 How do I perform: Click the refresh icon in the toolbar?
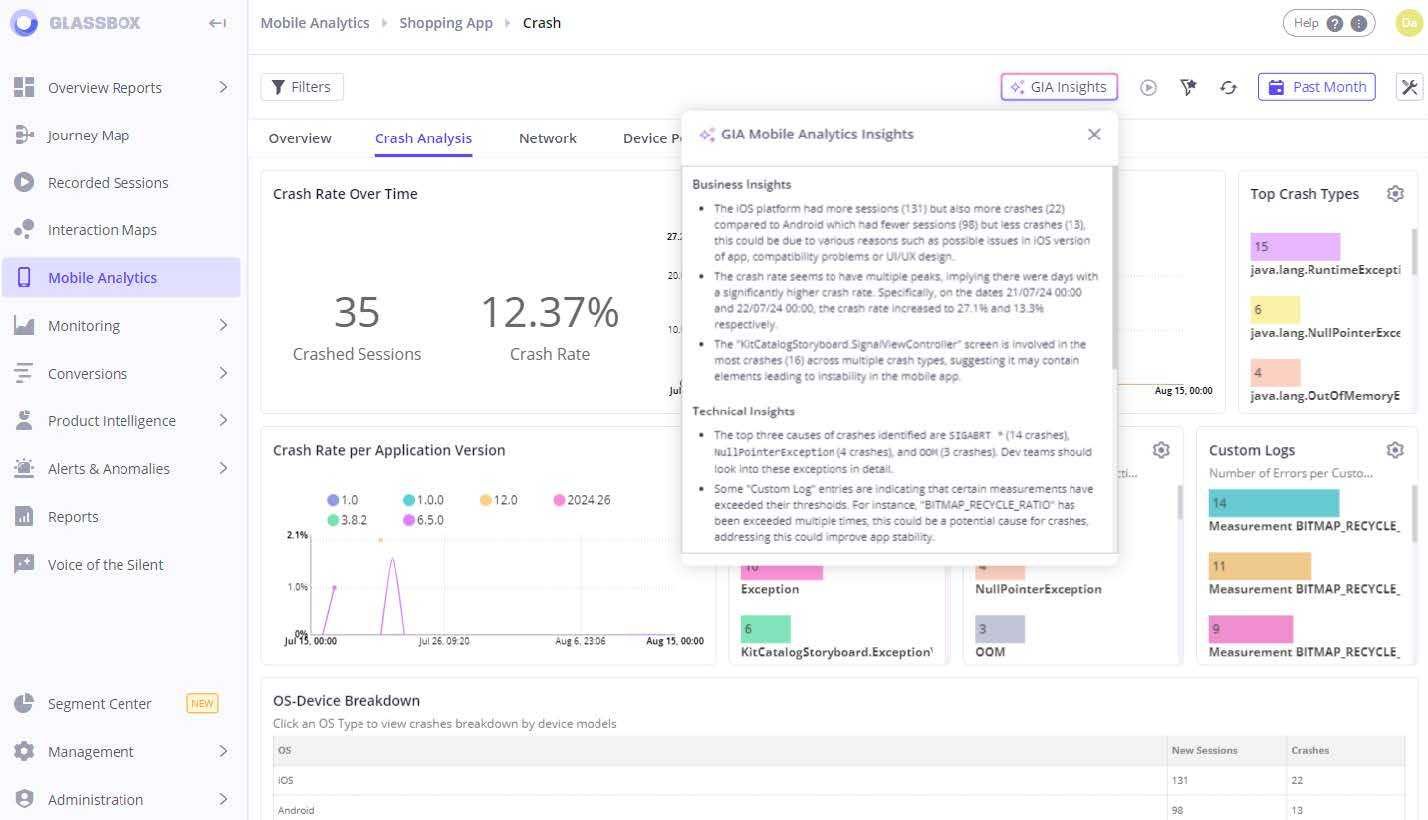[1228, 88]
